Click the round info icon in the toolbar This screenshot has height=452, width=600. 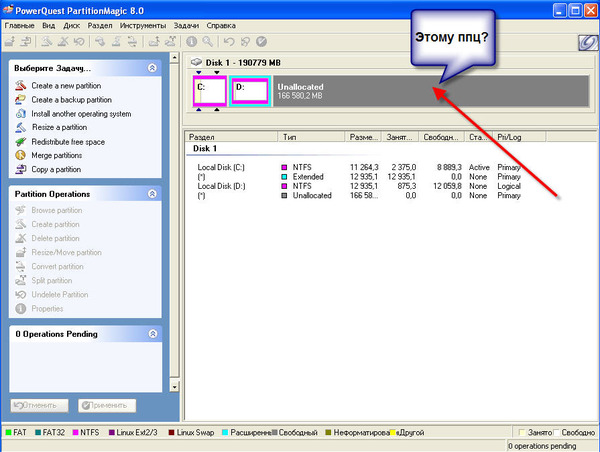192,41
